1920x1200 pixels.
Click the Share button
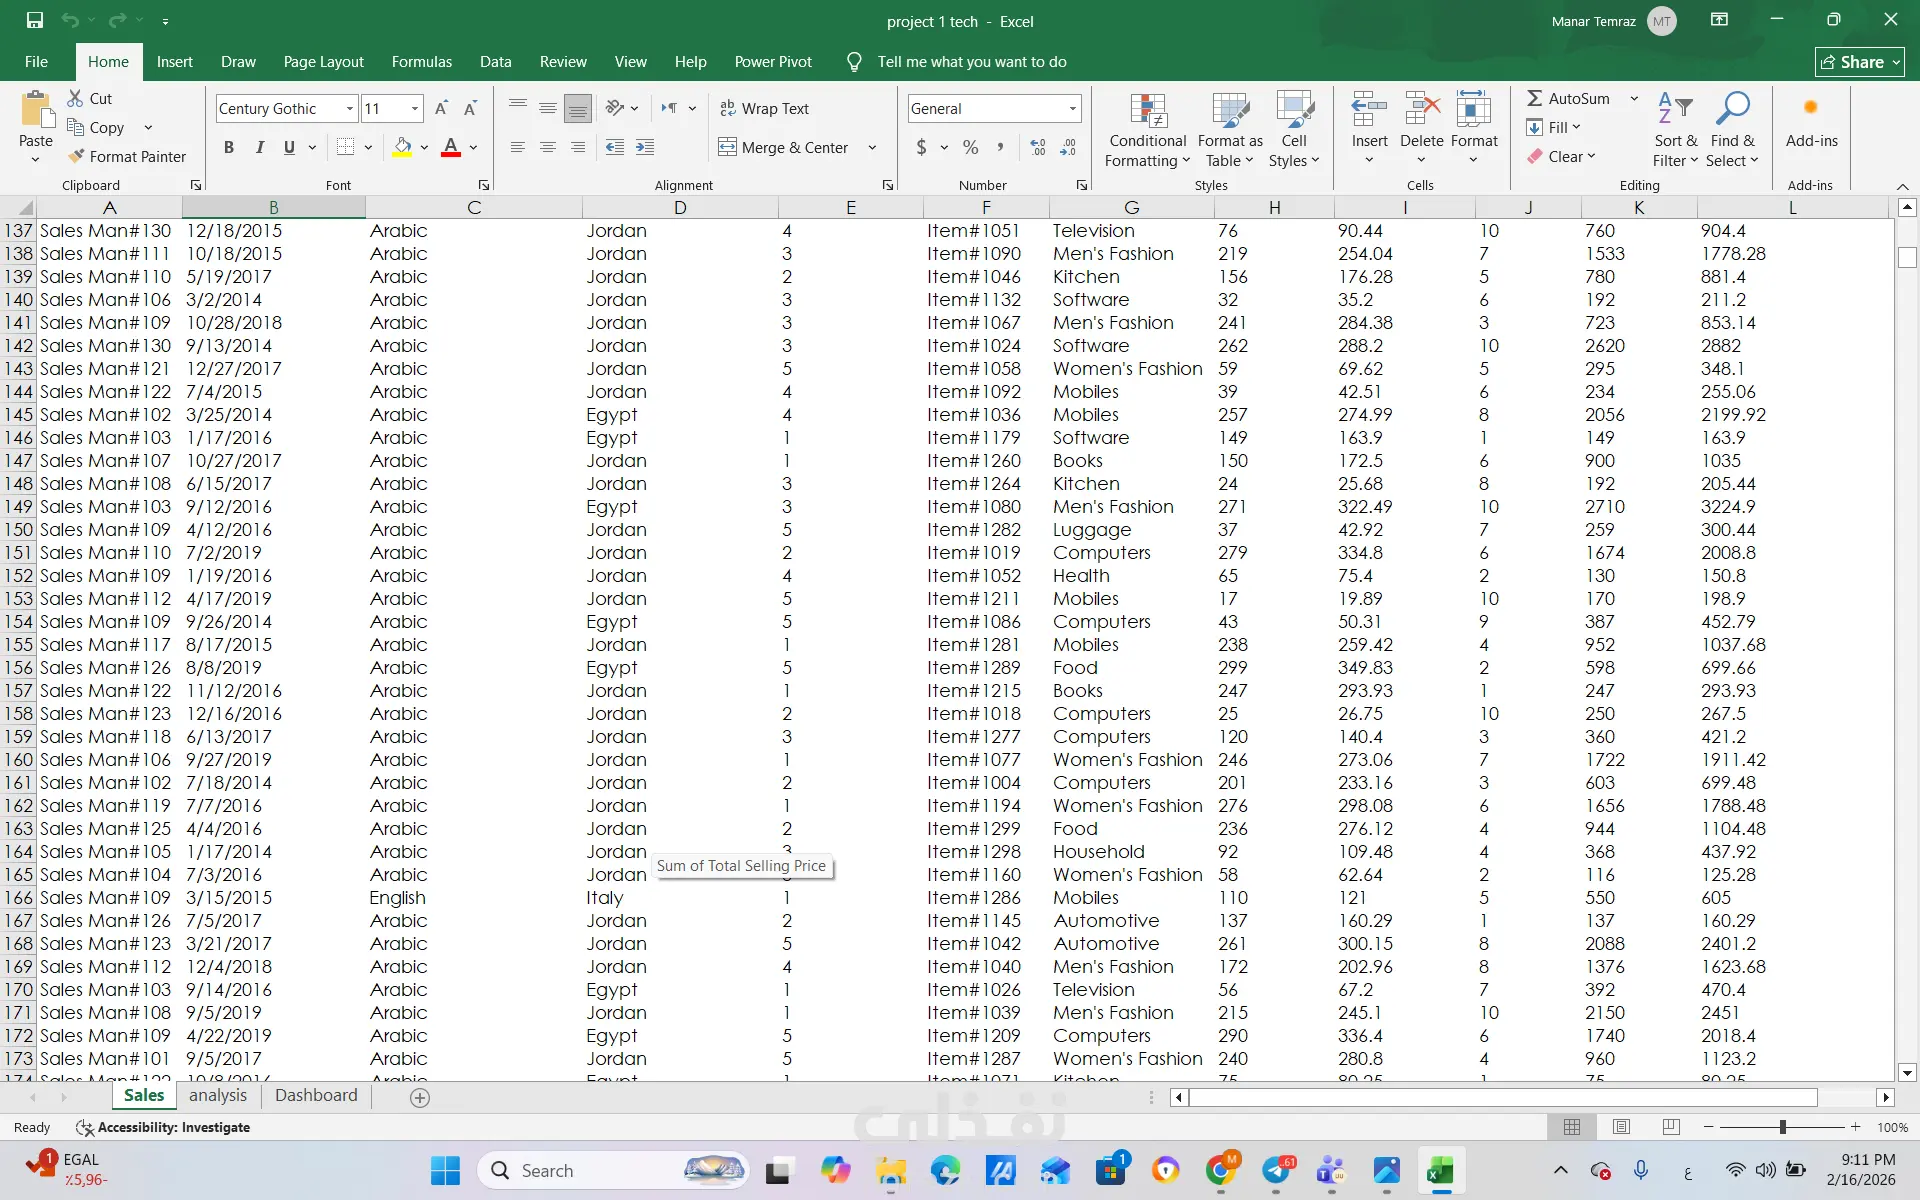(x=1859, y=62)
